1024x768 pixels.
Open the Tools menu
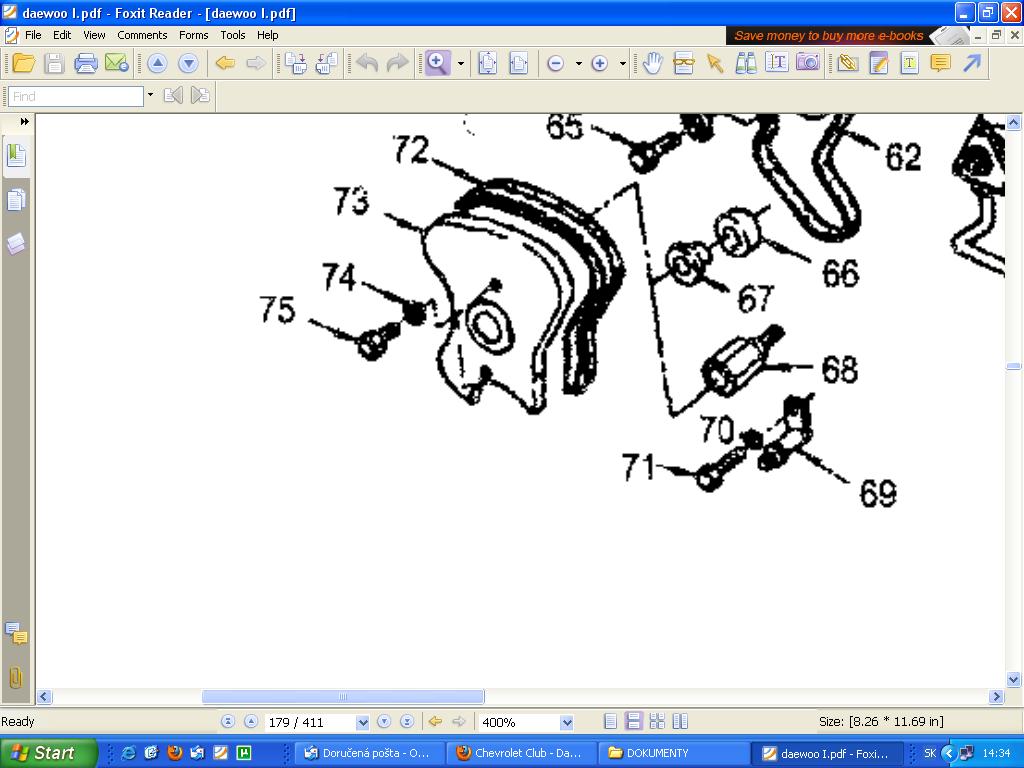(232, 35)
